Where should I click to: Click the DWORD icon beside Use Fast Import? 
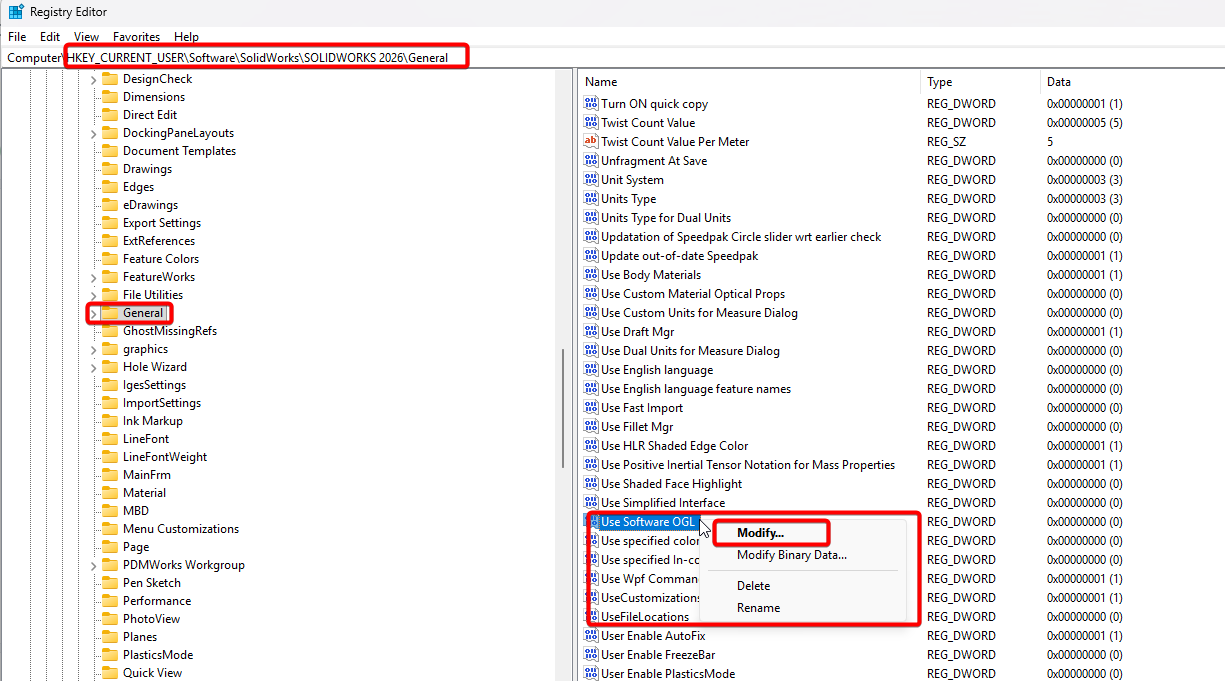[x=590, y=408]
